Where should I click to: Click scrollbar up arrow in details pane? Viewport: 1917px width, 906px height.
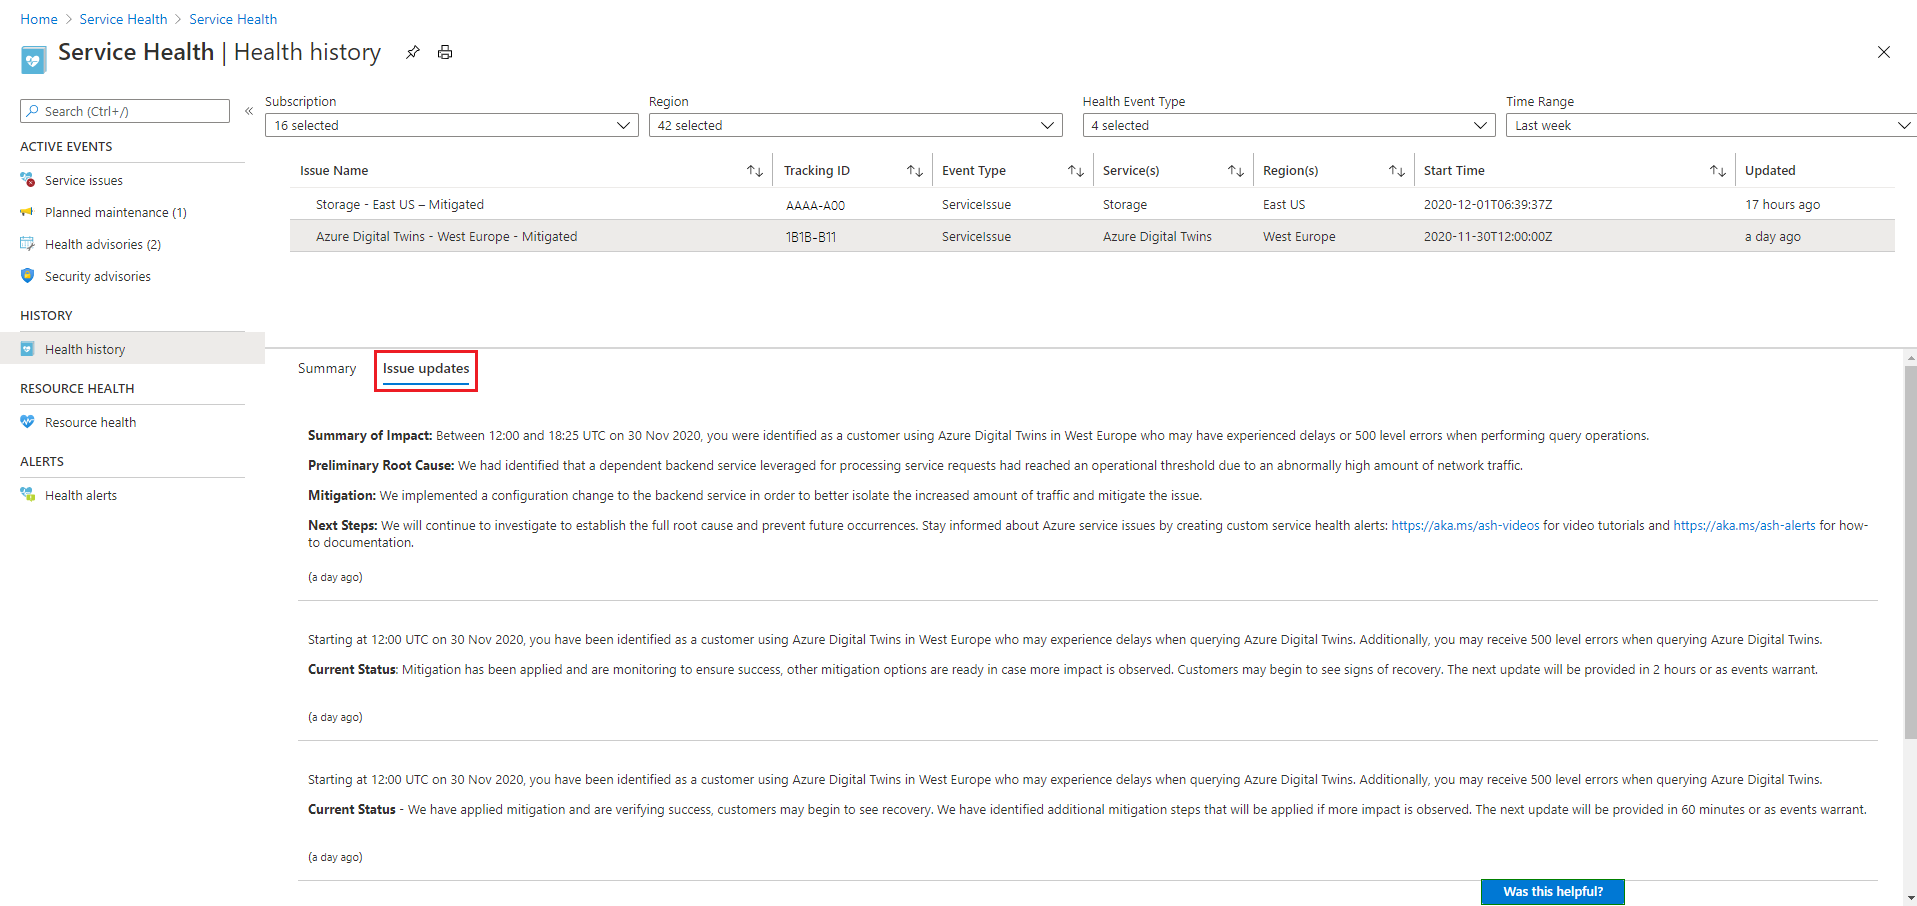click(x=1910, y=356)
